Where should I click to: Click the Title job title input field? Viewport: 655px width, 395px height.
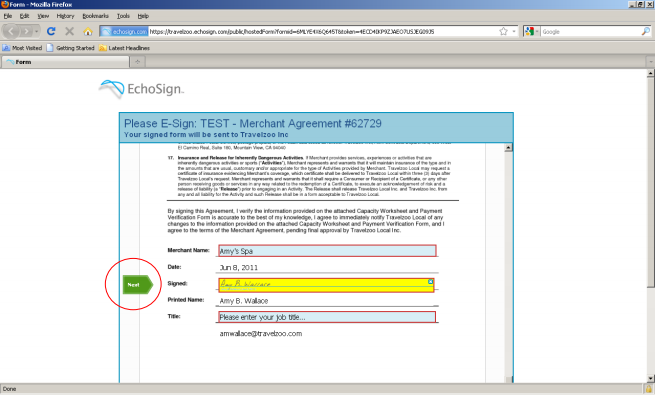click(327, 317)
